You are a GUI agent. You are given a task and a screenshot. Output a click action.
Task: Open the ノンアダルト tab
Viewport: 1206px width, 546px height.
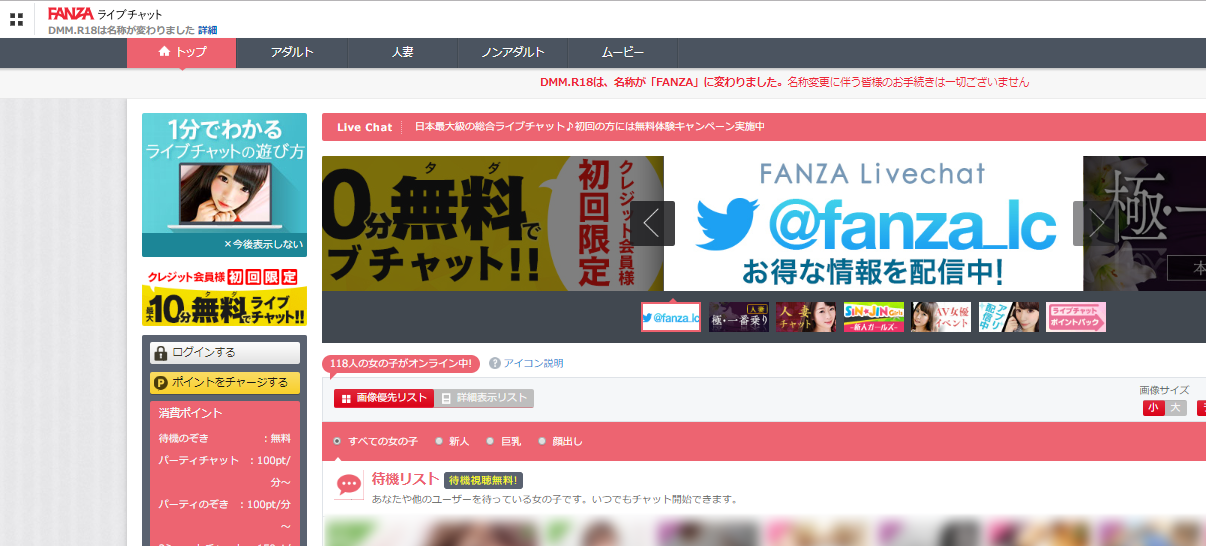pos(513,53)
